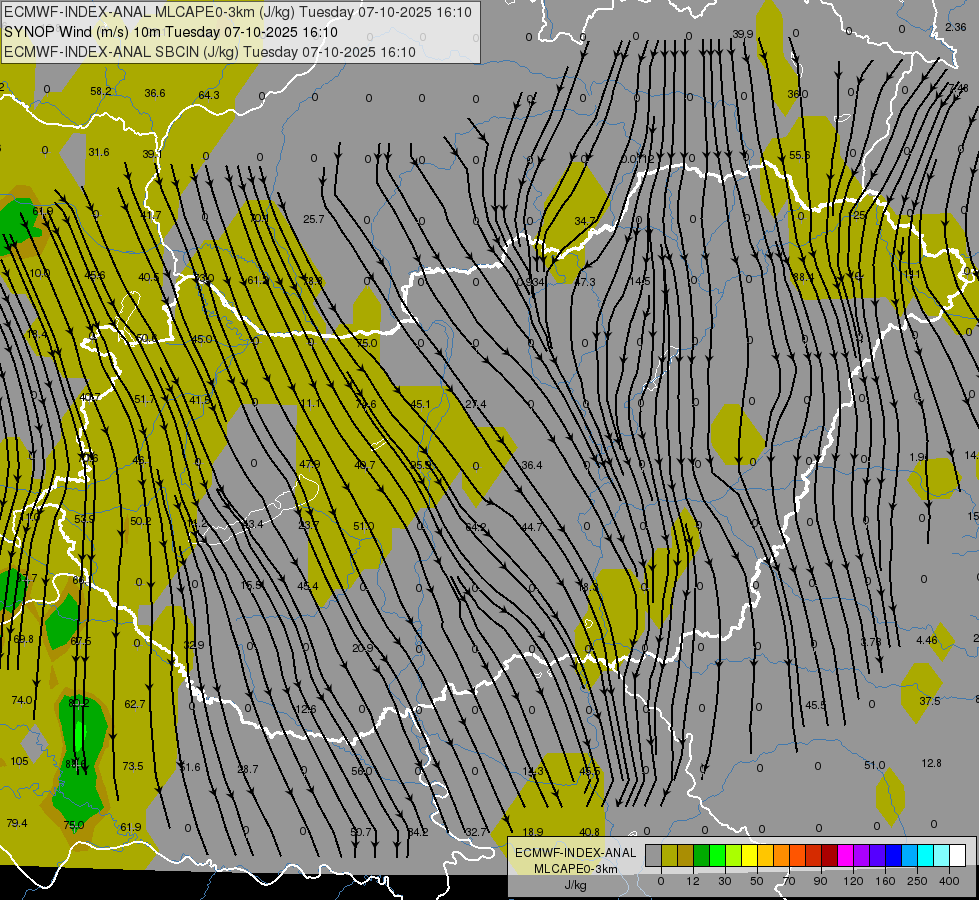Click the cyan swatch in the legend
The width and height of the screenshot is (979, 900).
coord(925,855)
